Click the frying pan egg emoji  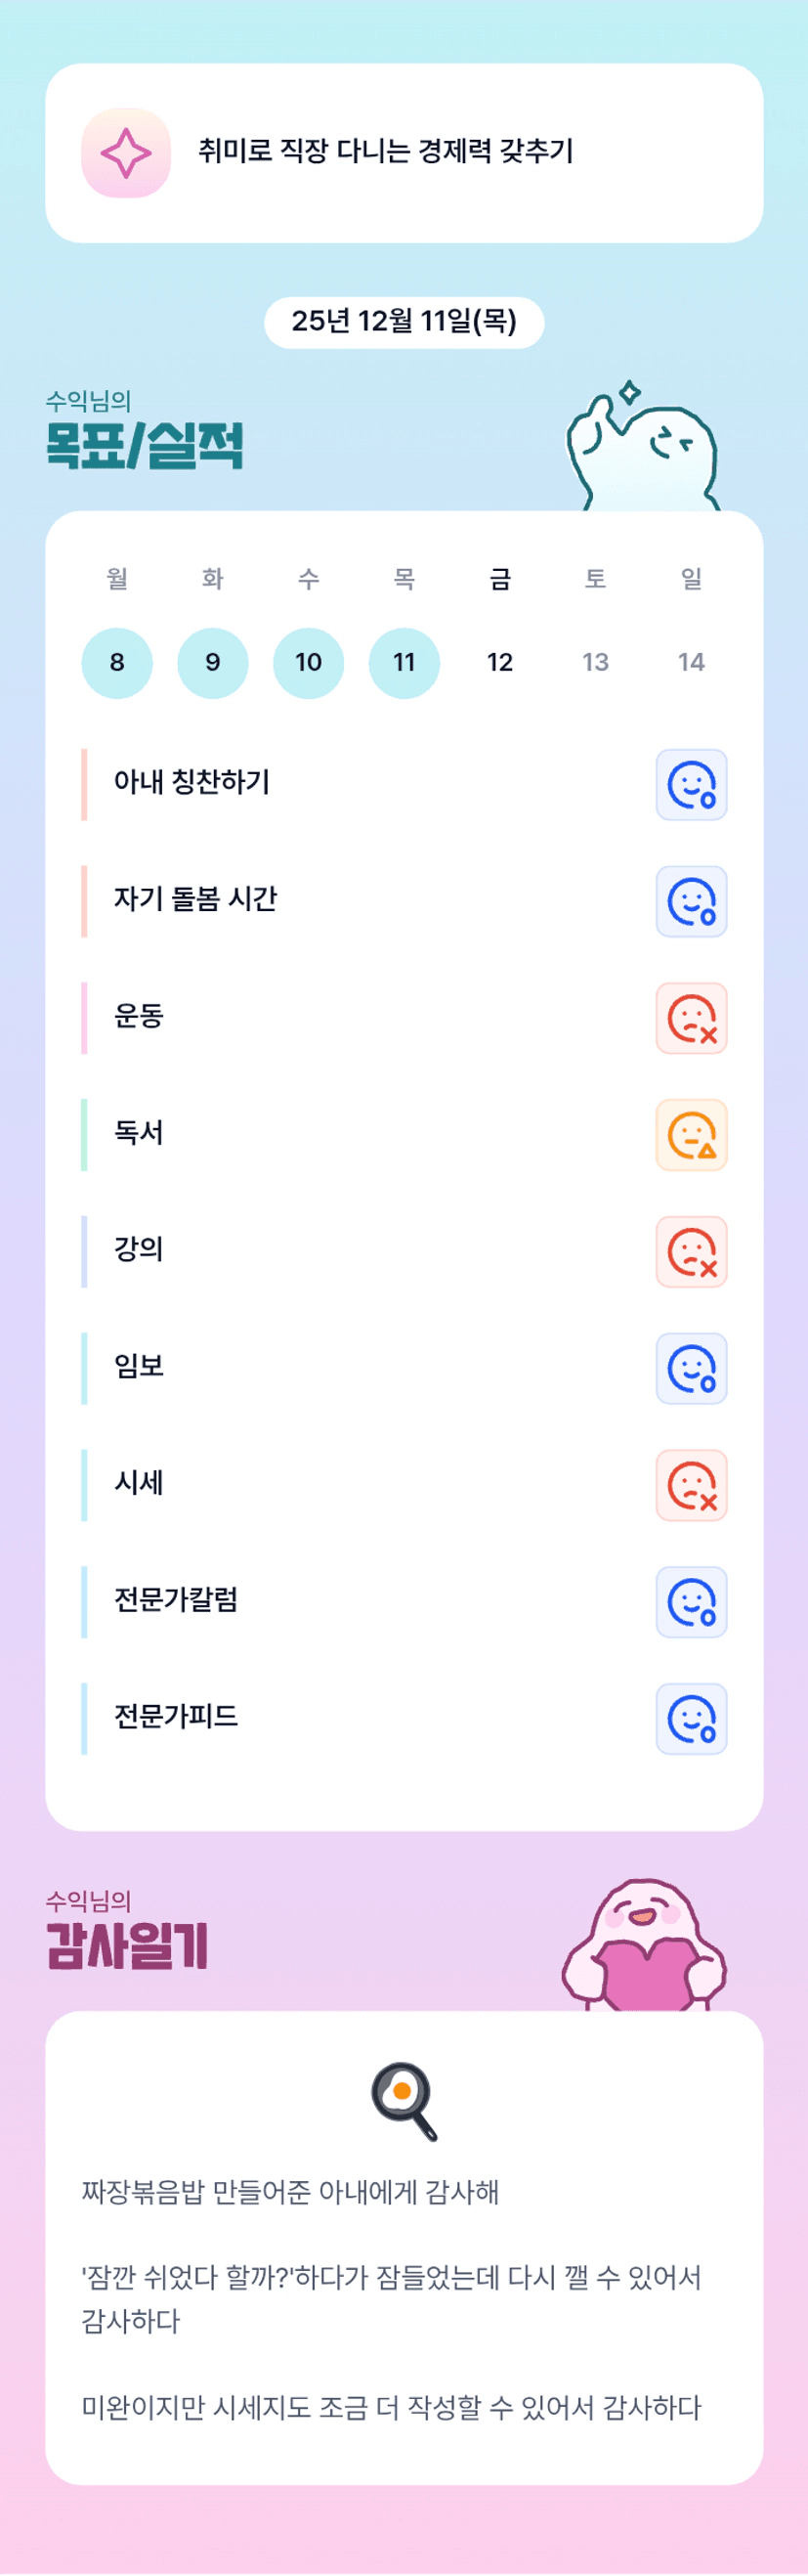tap(404, 2101)
